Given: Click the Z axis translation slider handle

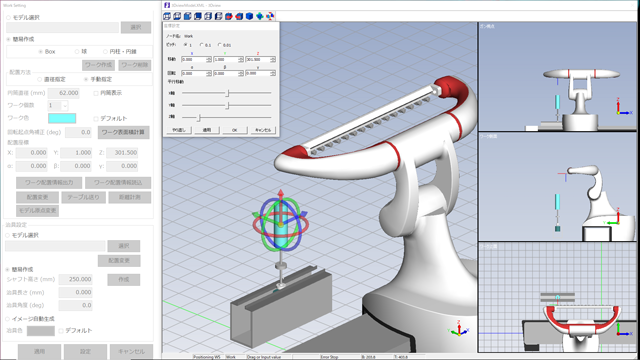Looking at the screenshot, I should (199, 118).
